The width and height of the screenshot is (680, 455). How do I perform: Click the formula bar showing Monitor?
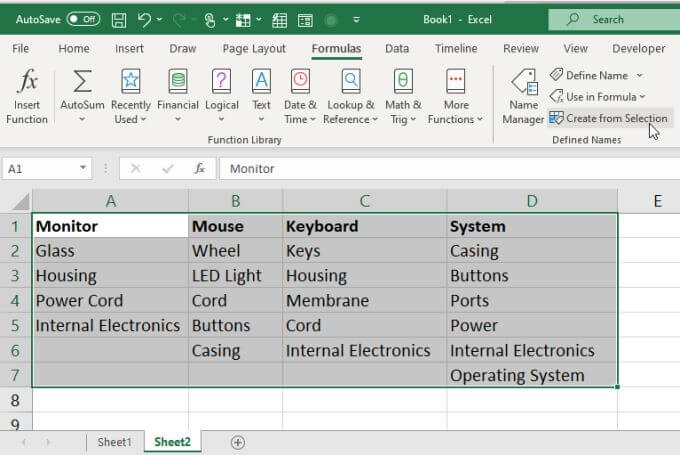[x=440, y=169]
